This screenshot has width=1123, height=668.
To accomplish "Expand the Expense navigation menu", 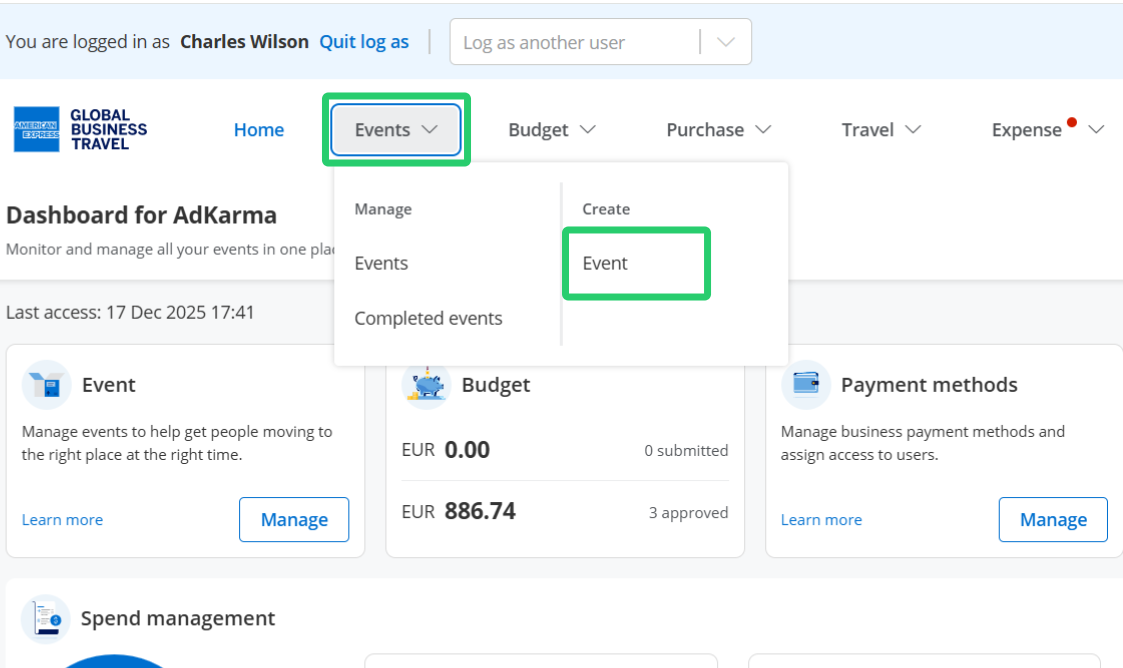I will click(1047, 130).
